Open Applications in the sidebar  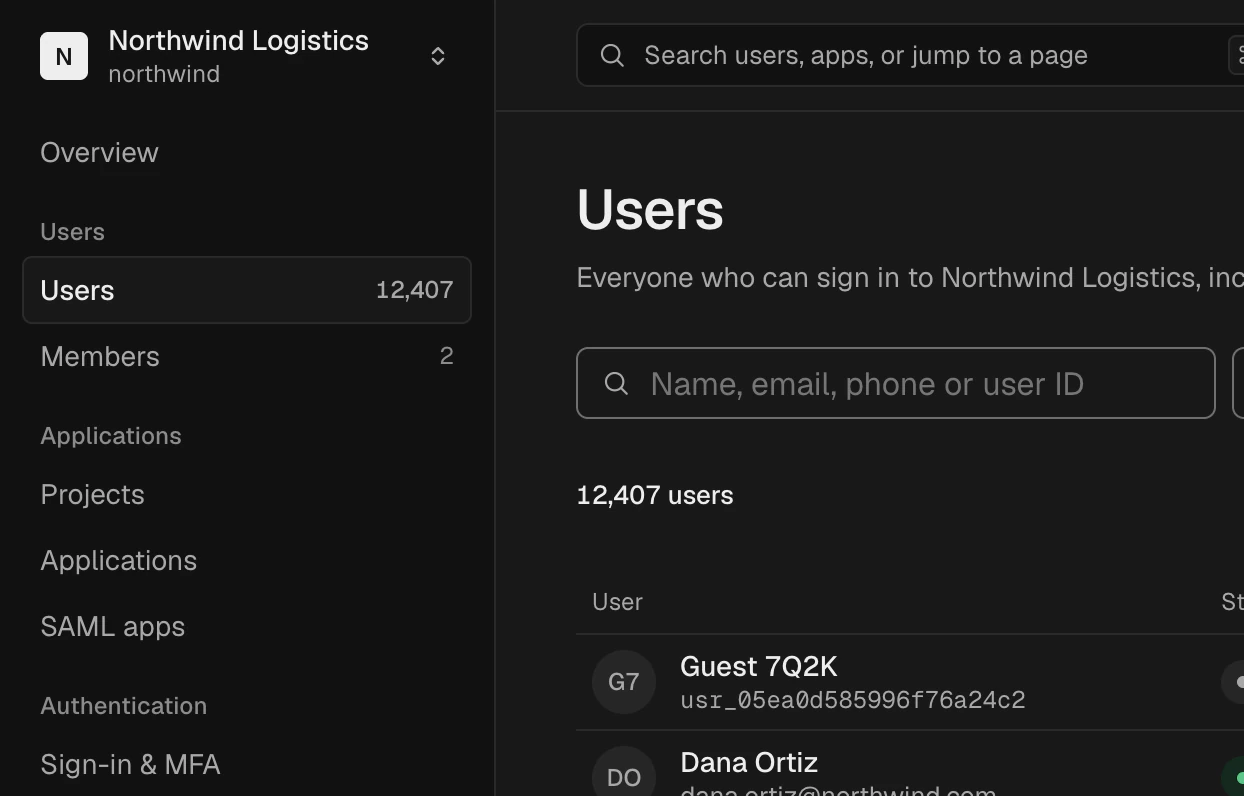(118, 560)
